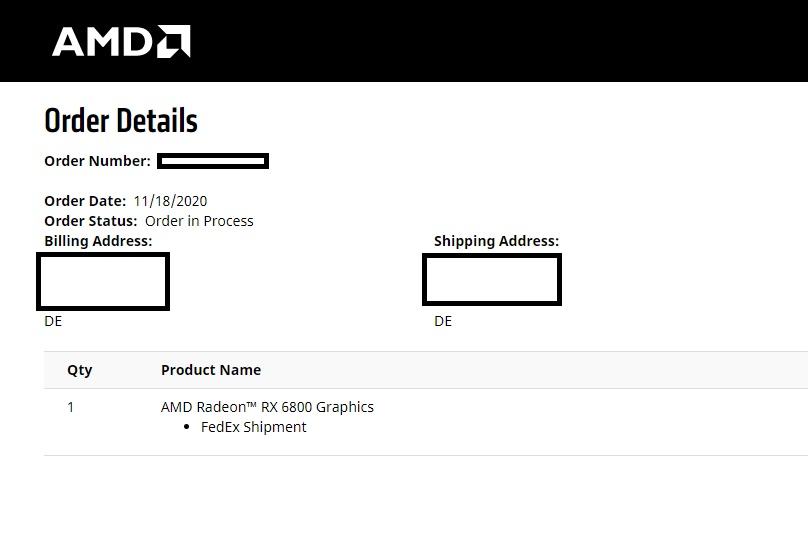
Task: Click the Shipping Address label
Action: (496, 241)
